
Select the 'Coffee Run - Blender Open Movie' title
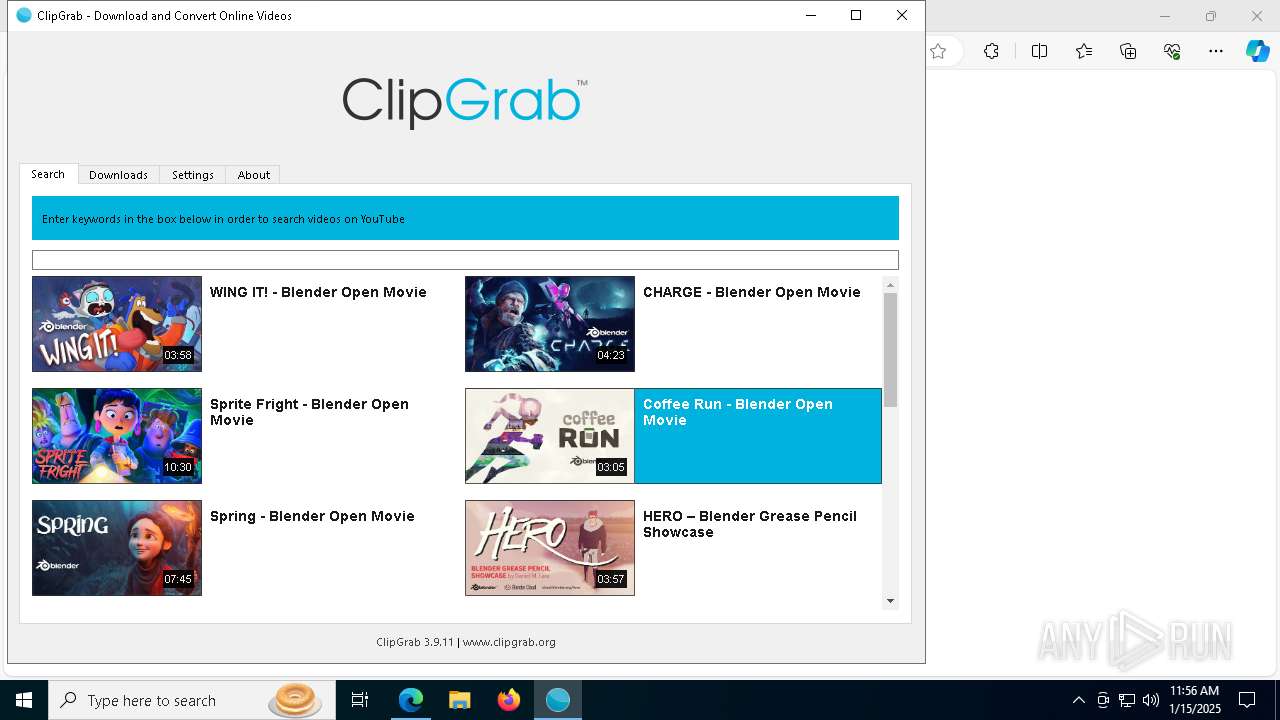[738, 412]
